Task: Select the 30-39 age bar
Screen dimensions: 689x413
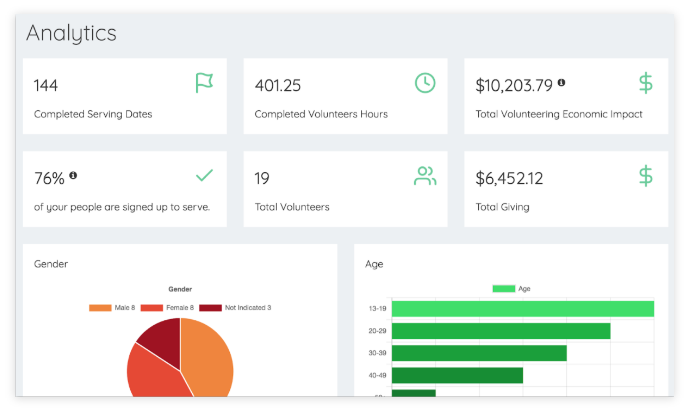Action: pos(479,353)
